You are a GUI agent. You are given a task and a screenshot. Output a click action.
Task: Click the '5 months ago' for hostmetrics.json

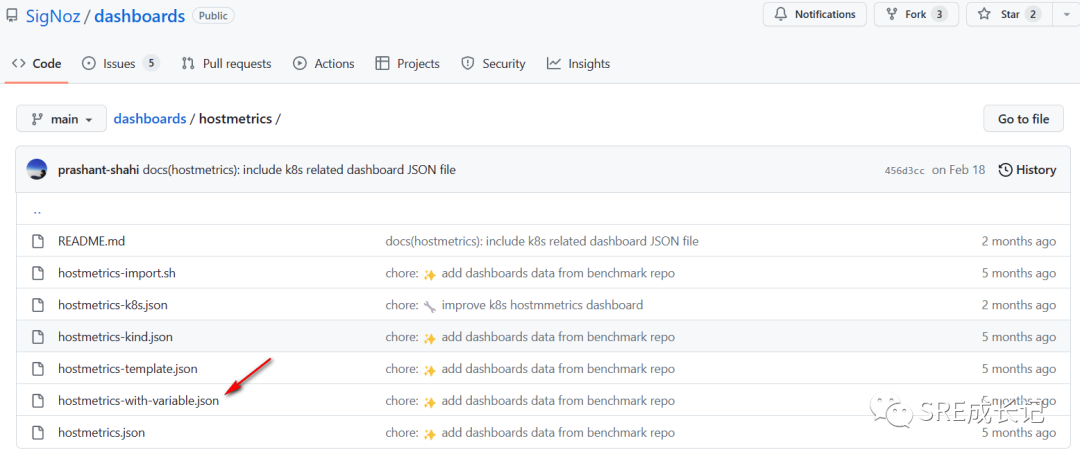pos(1019,433)
